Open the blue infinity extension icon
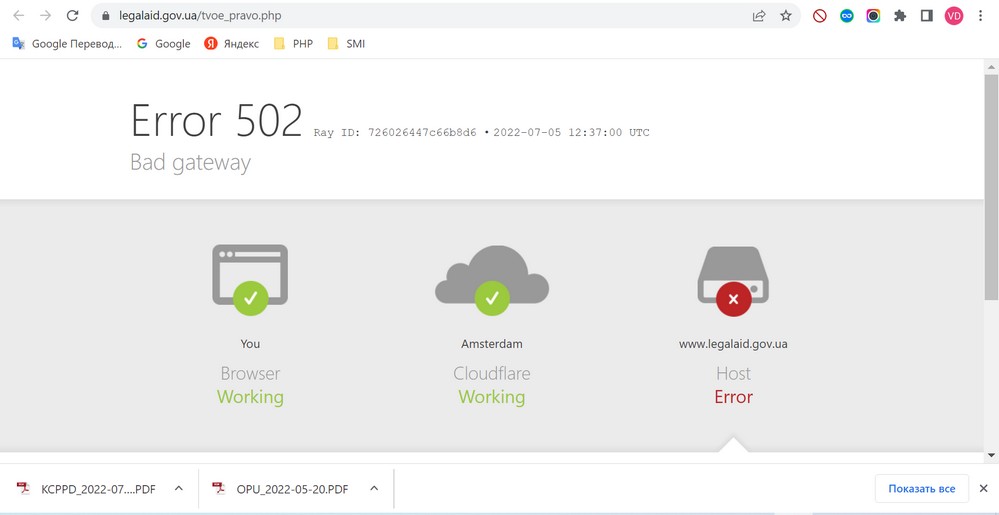The width and height of the screenshot is (999, 515). coord(847,16)
